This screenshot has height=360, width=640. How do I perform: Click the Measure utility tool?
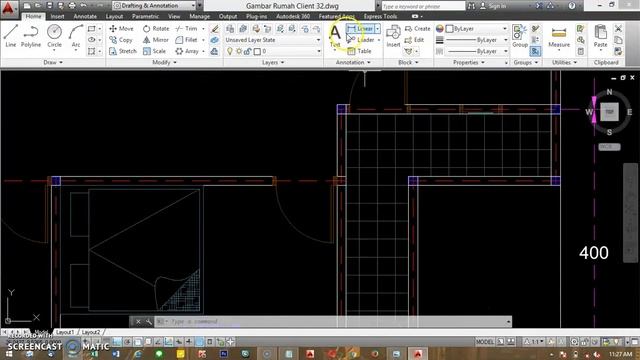tap(559, 37)
